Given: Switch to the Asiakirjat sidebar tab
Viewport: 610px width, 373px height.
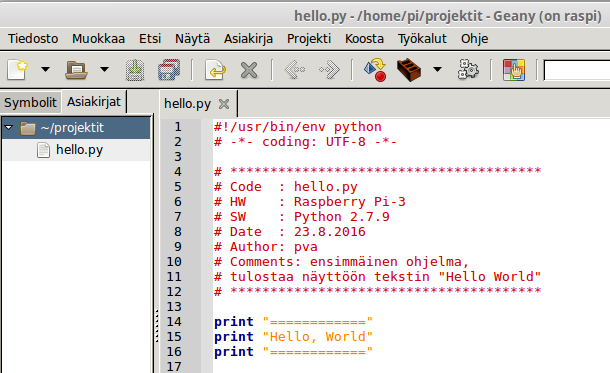Looking at the screenshot, I should [94, 102].
